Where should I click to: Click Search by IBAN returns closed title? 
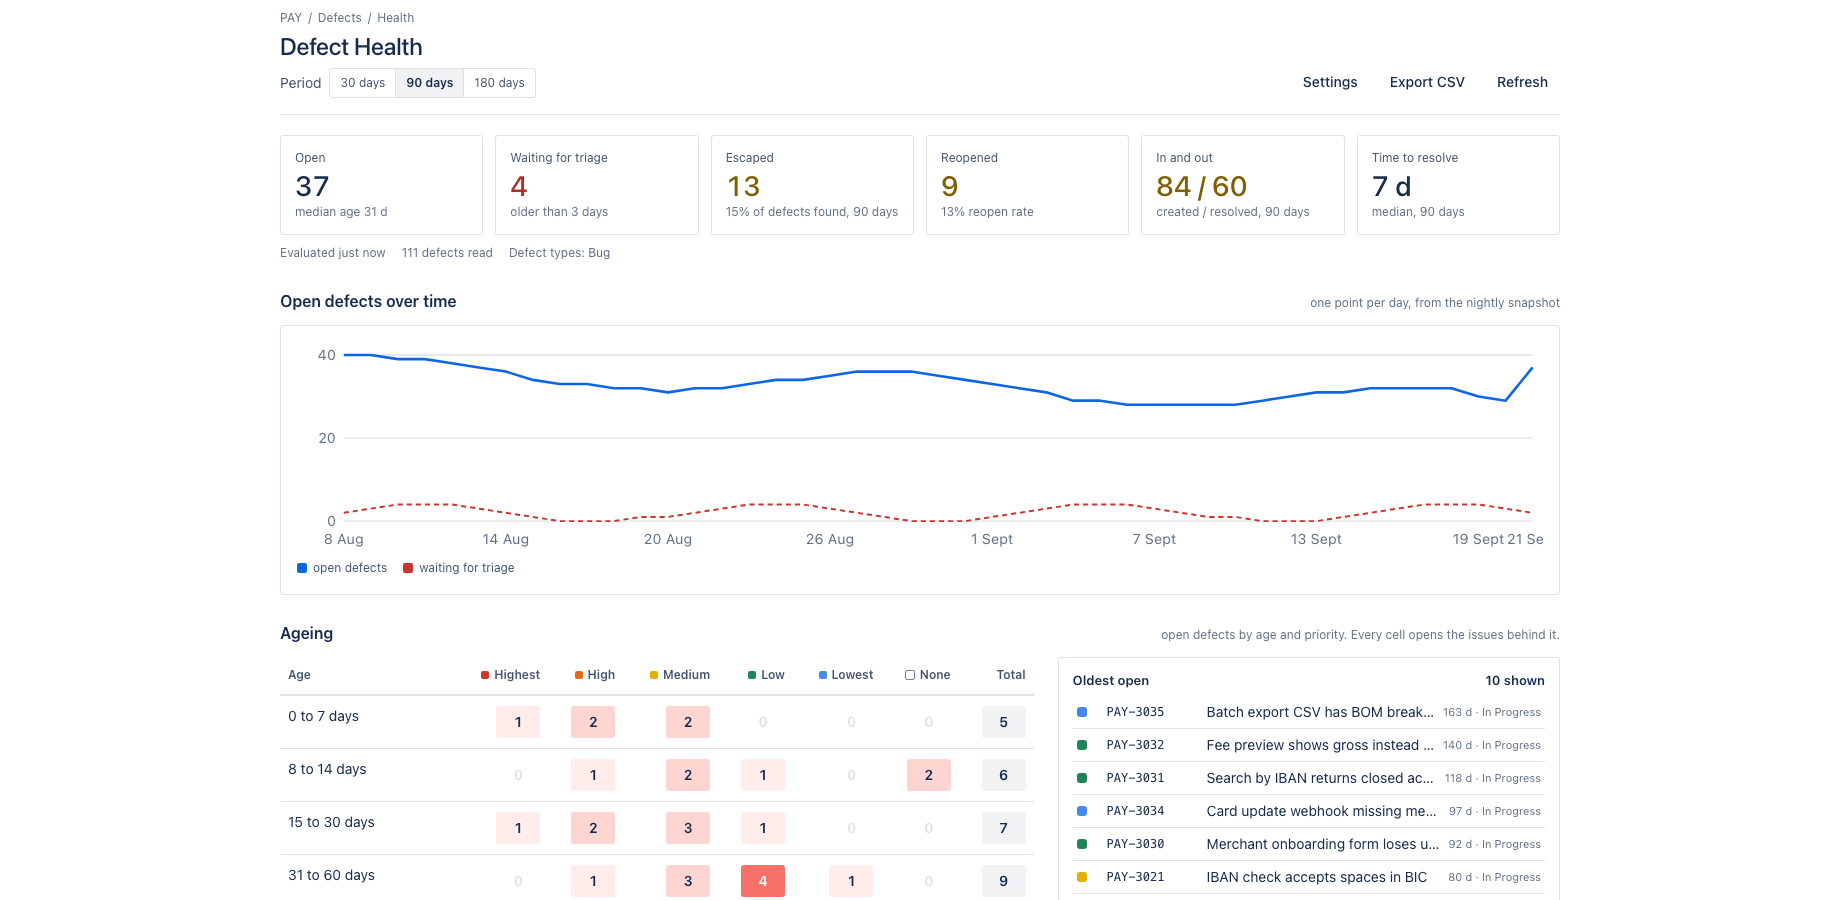point(1320,778)
